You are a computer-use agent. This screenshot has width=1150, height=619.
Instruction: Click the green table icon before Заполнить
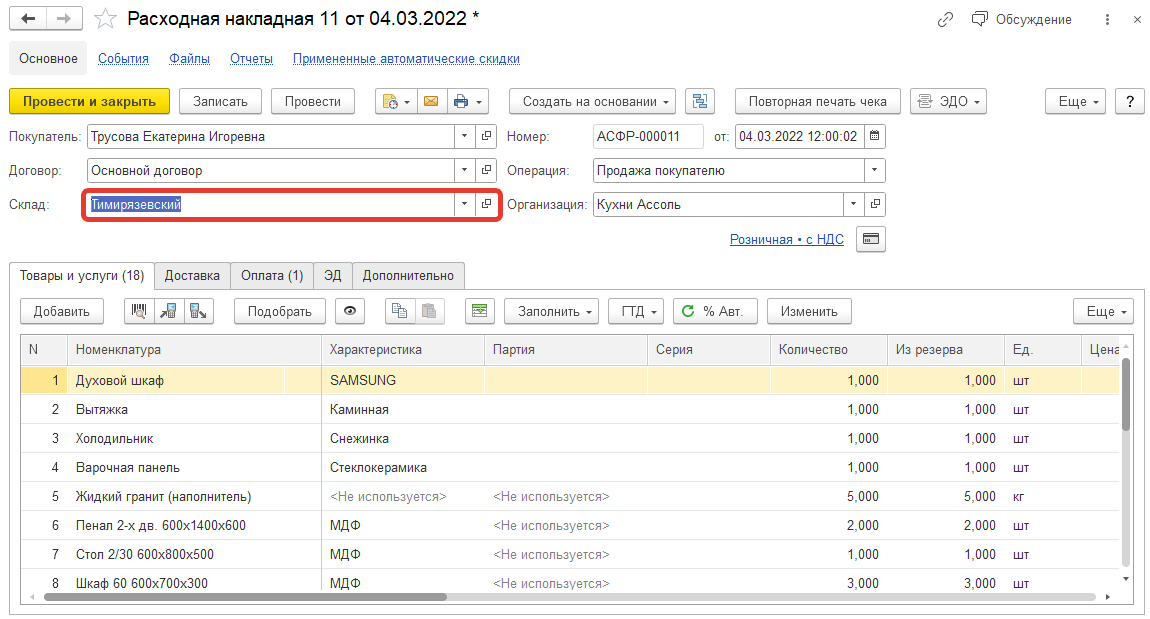[x=480, y=311]
